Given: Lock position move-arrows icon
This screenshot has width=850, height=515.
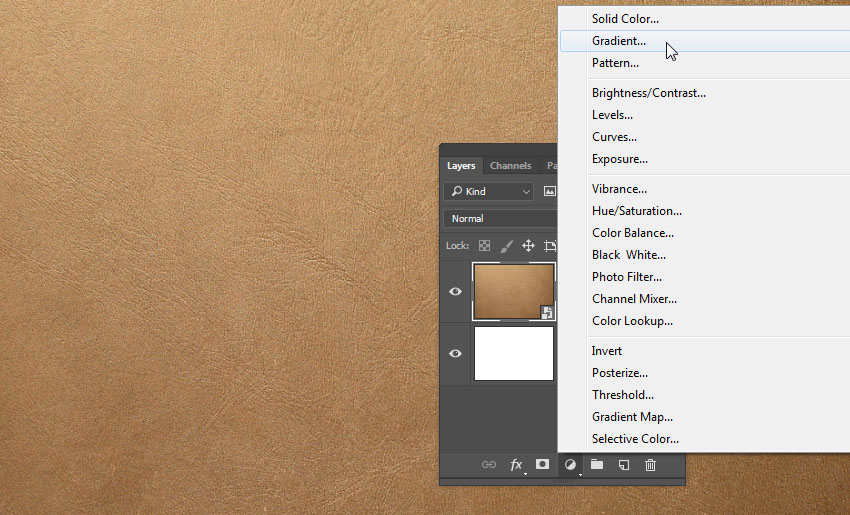Looking at the screenshot, I should pos(528,246).
